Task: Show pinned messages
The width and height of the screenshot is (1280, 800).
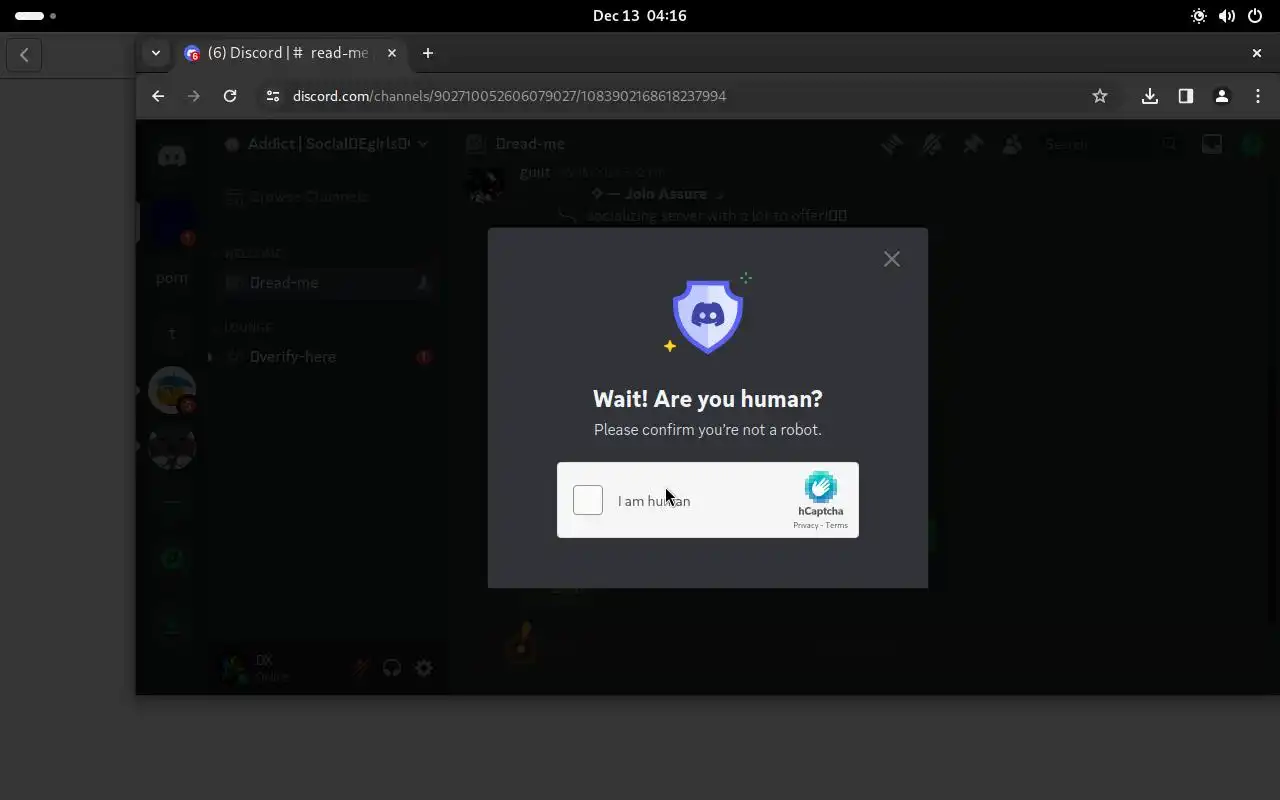Action: (971, 144)
